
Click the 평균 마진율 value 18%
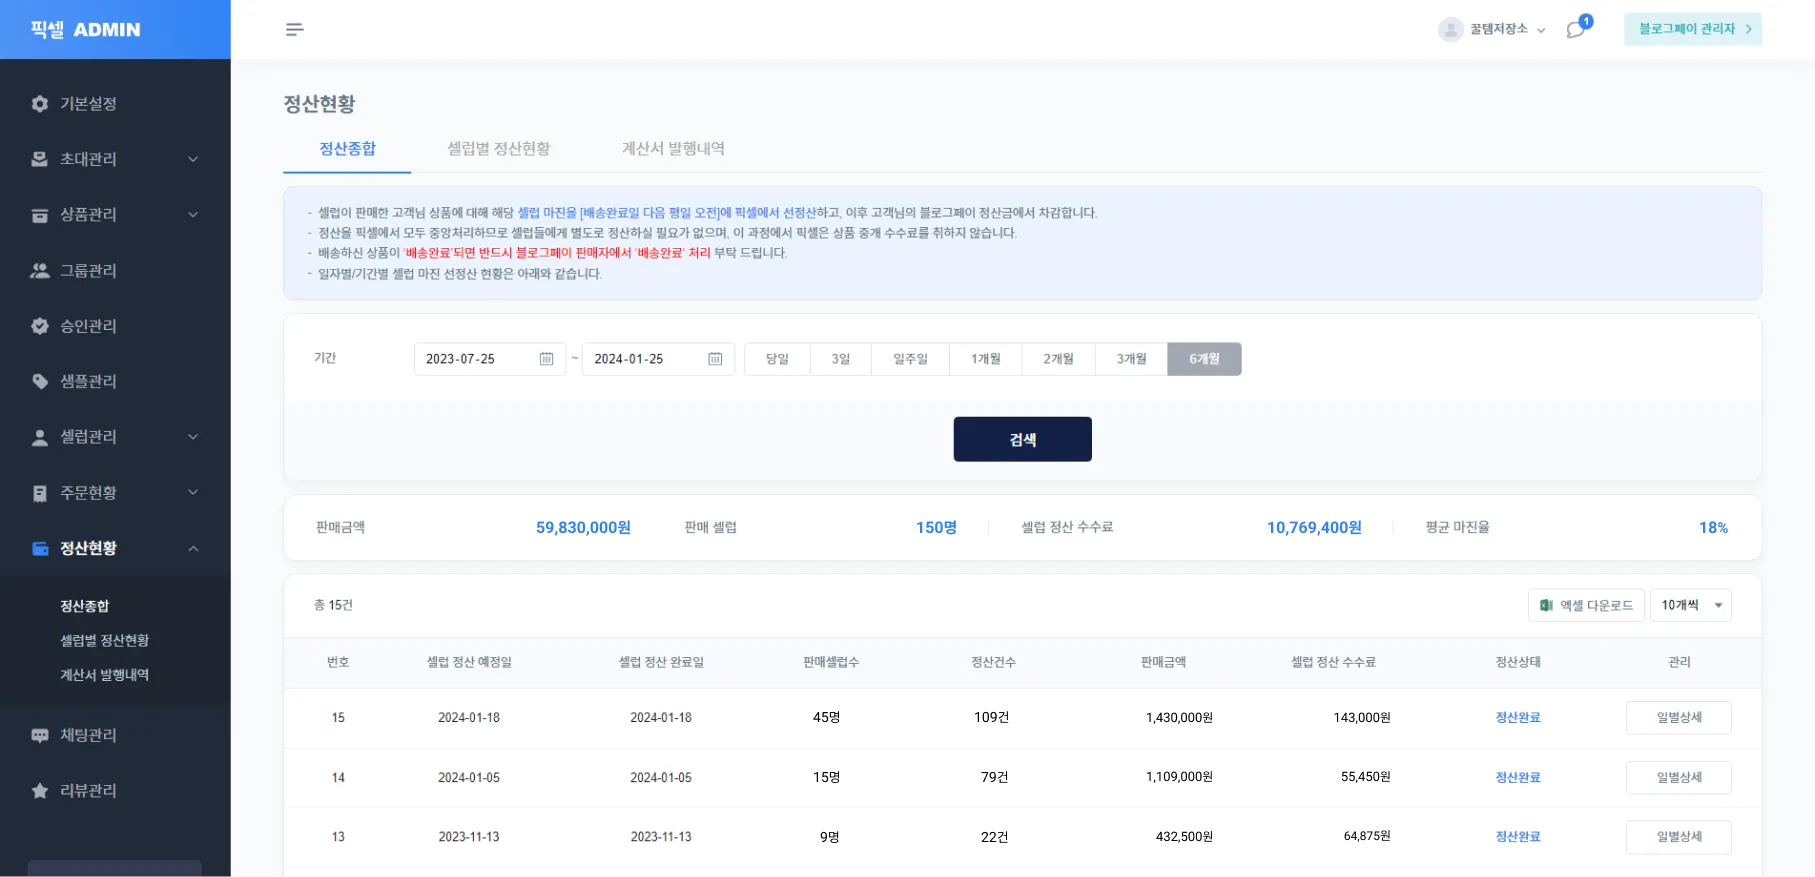click(1713, 528)
